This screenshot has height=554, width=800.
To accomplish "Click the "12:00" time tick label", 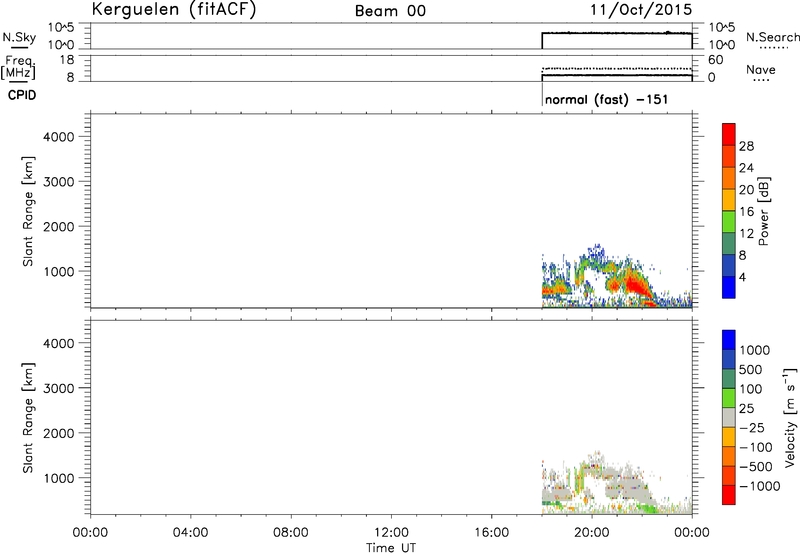I will click(x=391, y=533).
